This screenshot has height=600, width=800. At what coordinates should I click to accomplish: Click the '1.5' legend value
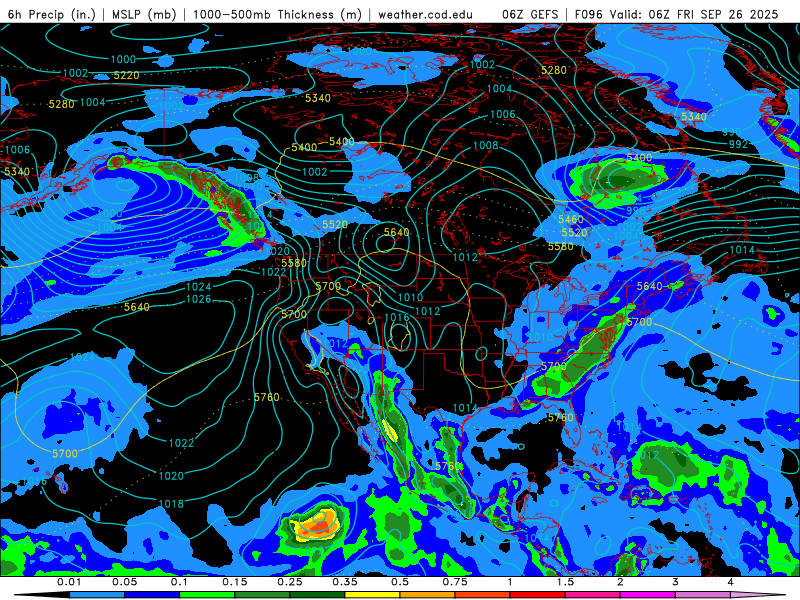click(x=565, y=582)
